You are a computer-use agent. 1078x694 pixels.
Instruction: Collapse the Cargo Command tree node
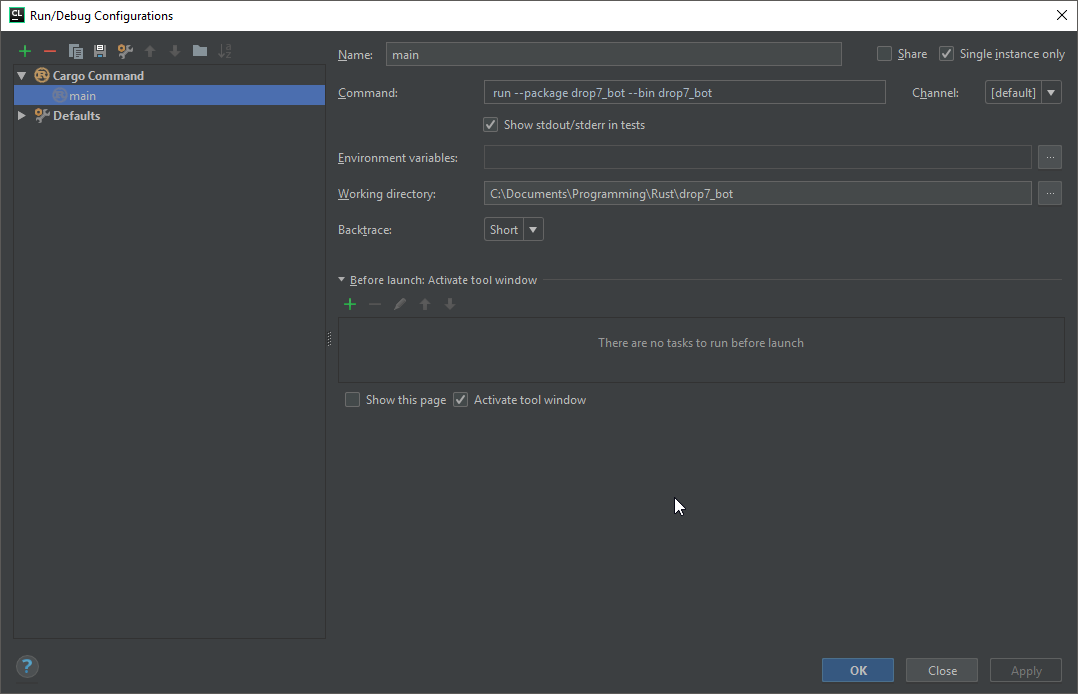[x=21, y=75]
